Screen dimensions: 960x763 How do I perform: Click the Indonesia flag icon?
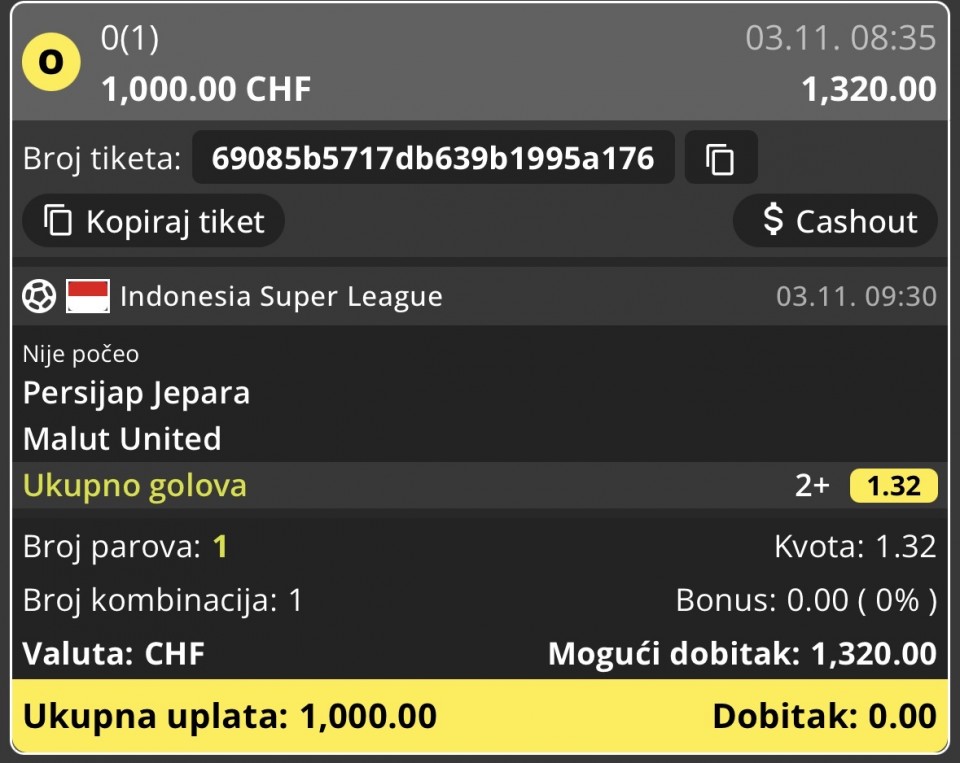(x=88, y=296)
